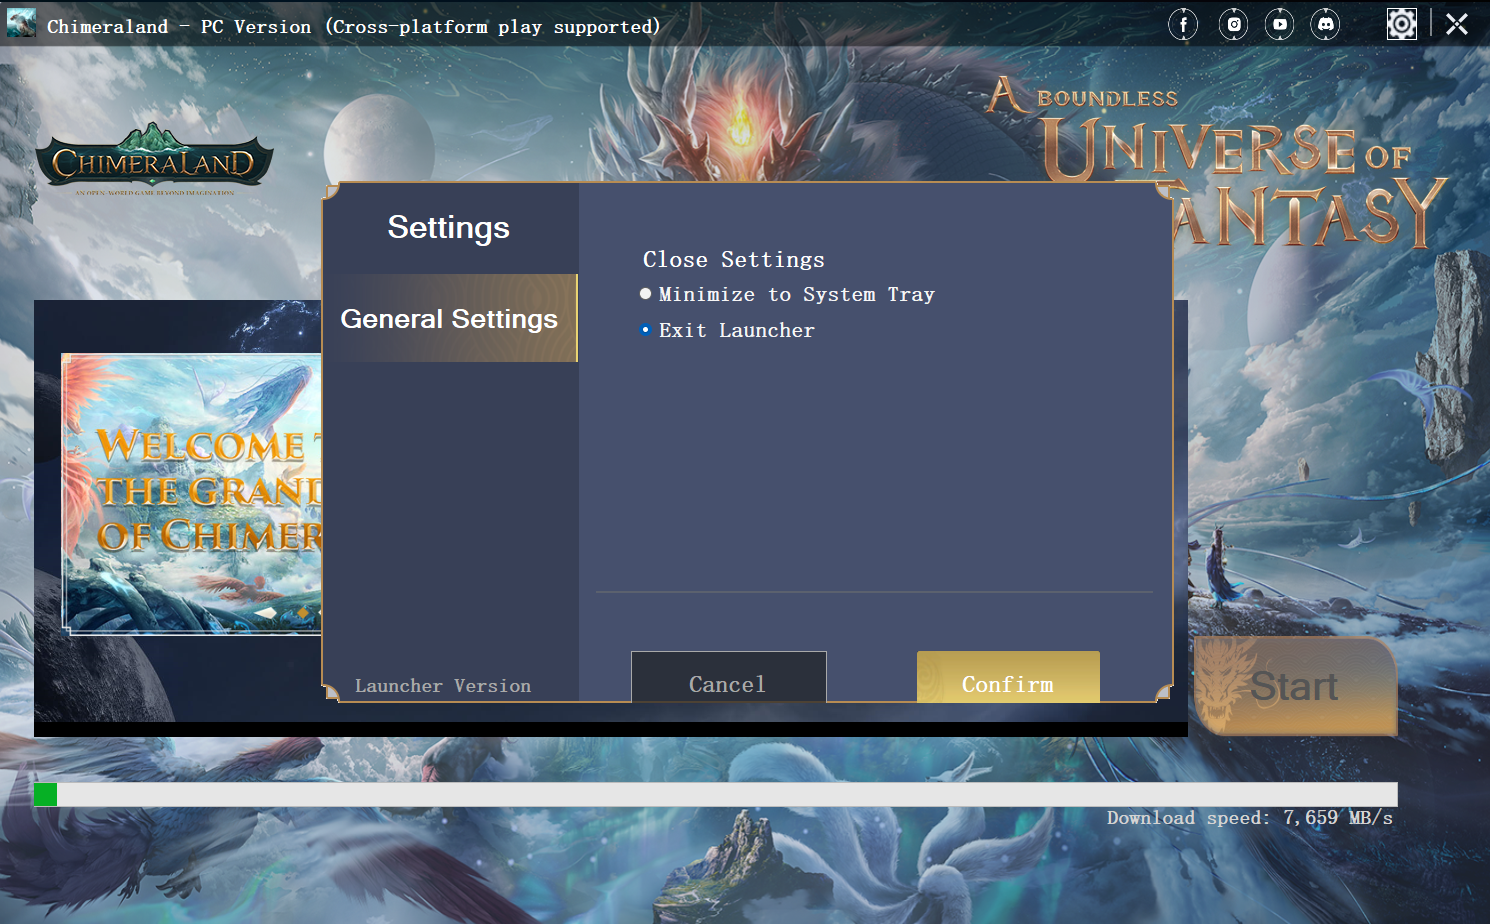
Task: Click the Settings dialog title
Action: tap(449, 228)
